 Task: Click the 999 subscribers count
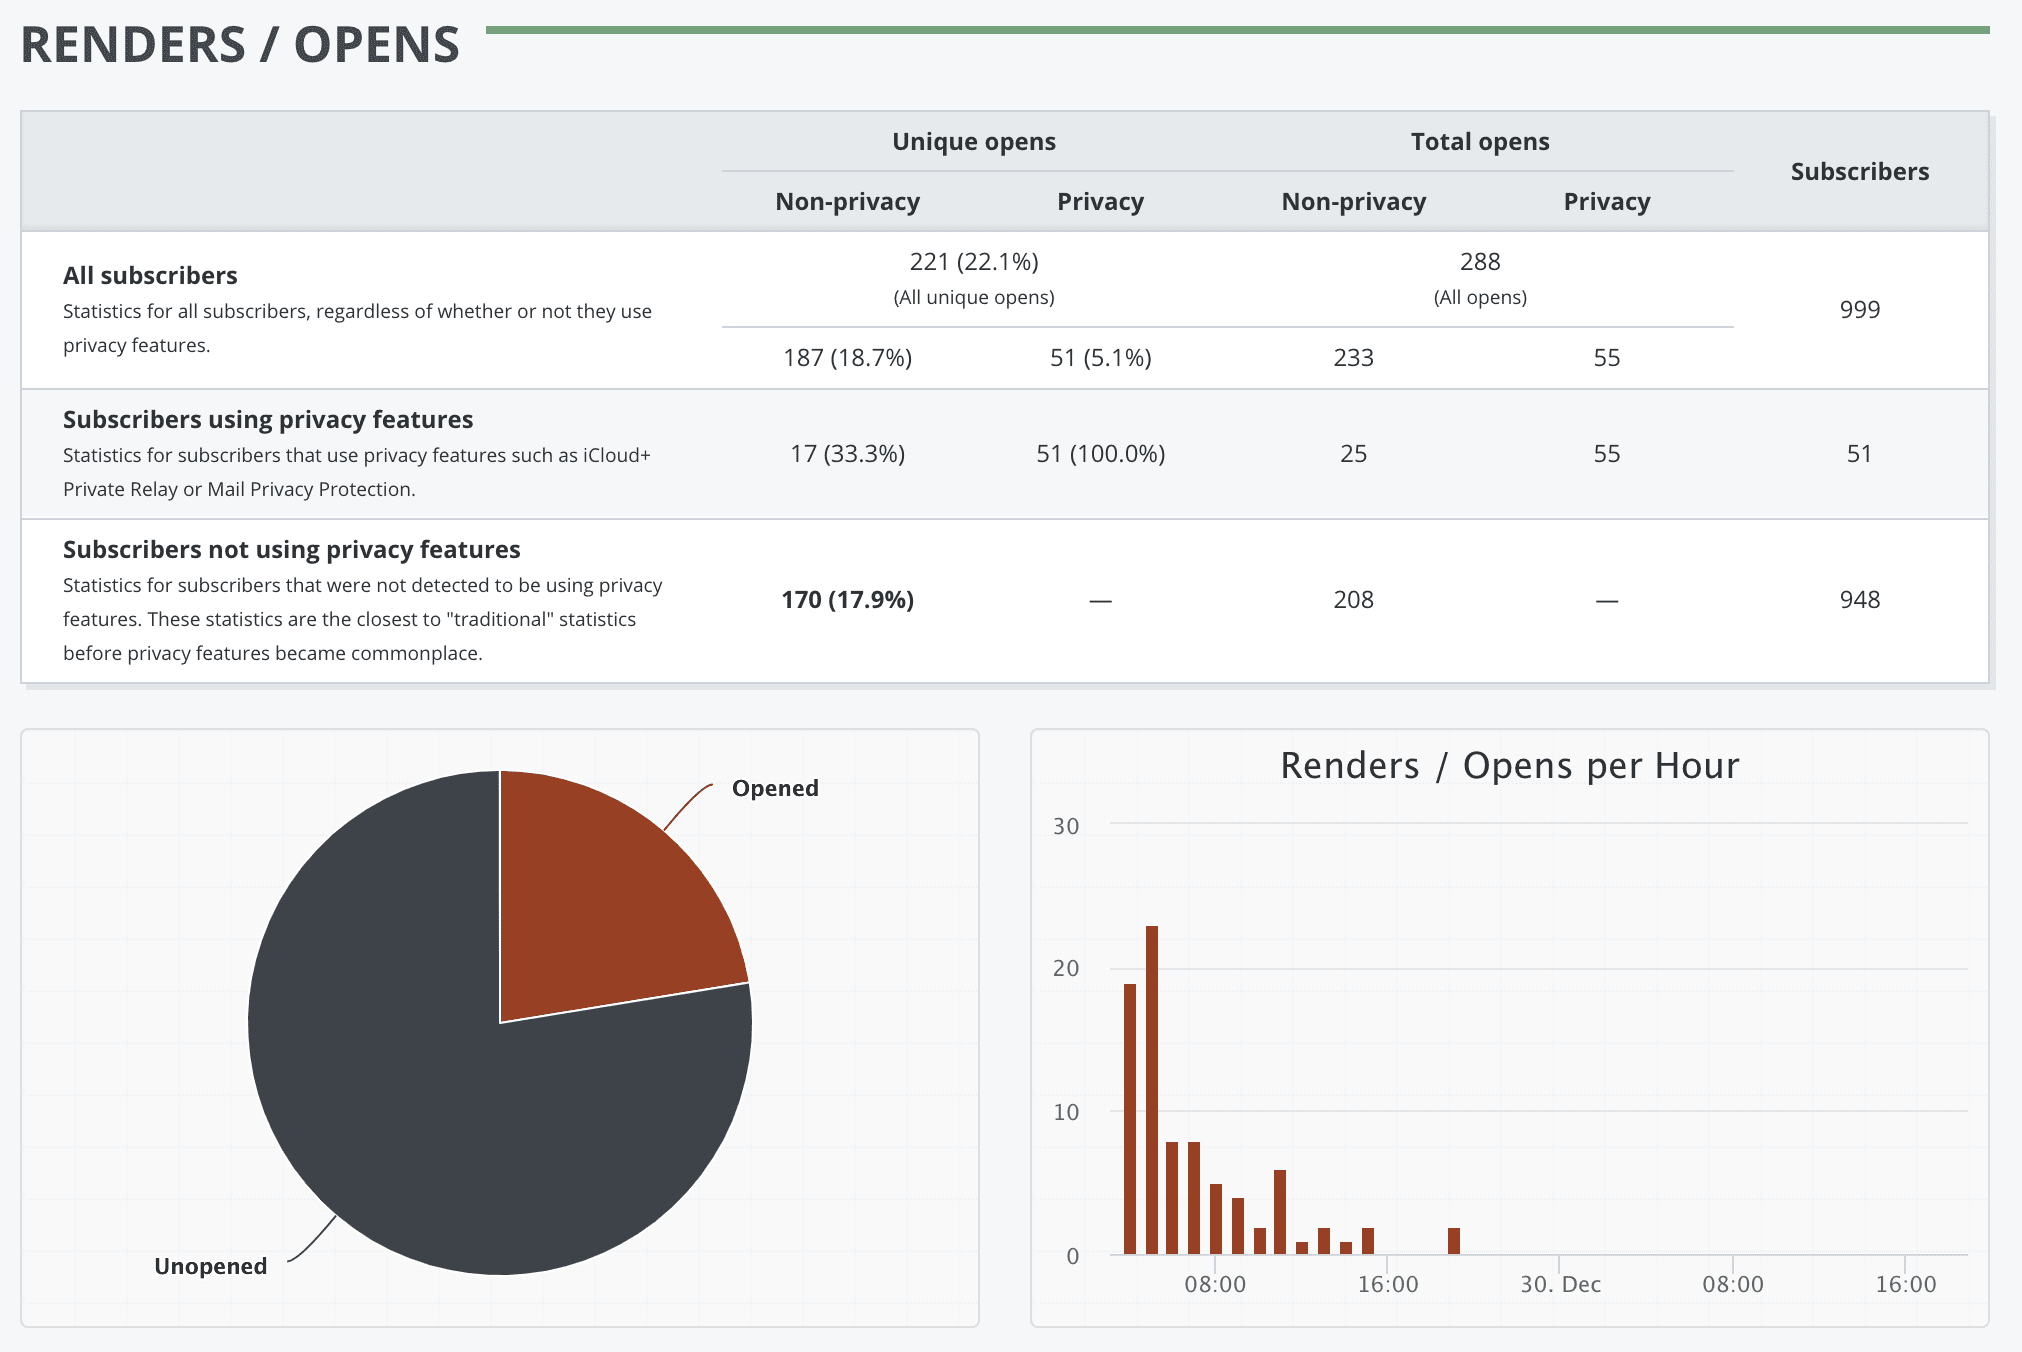click(x=1859, y=309)
